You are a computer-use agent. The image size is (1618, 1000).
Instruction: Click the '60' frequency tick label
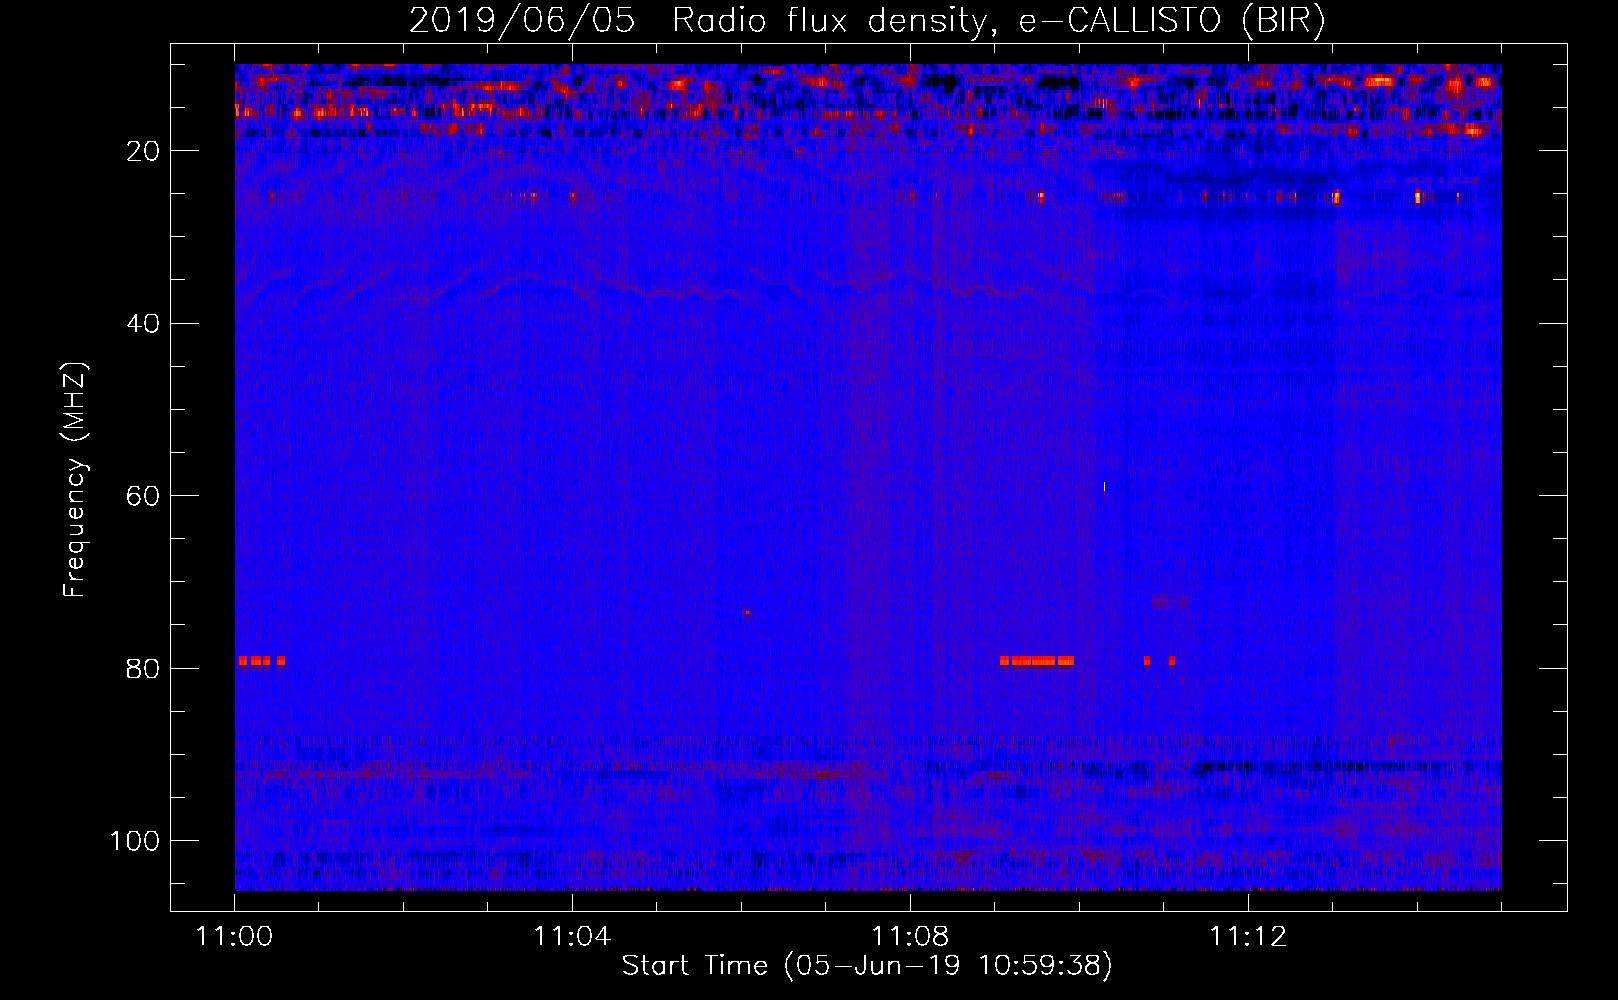(144, 496)
